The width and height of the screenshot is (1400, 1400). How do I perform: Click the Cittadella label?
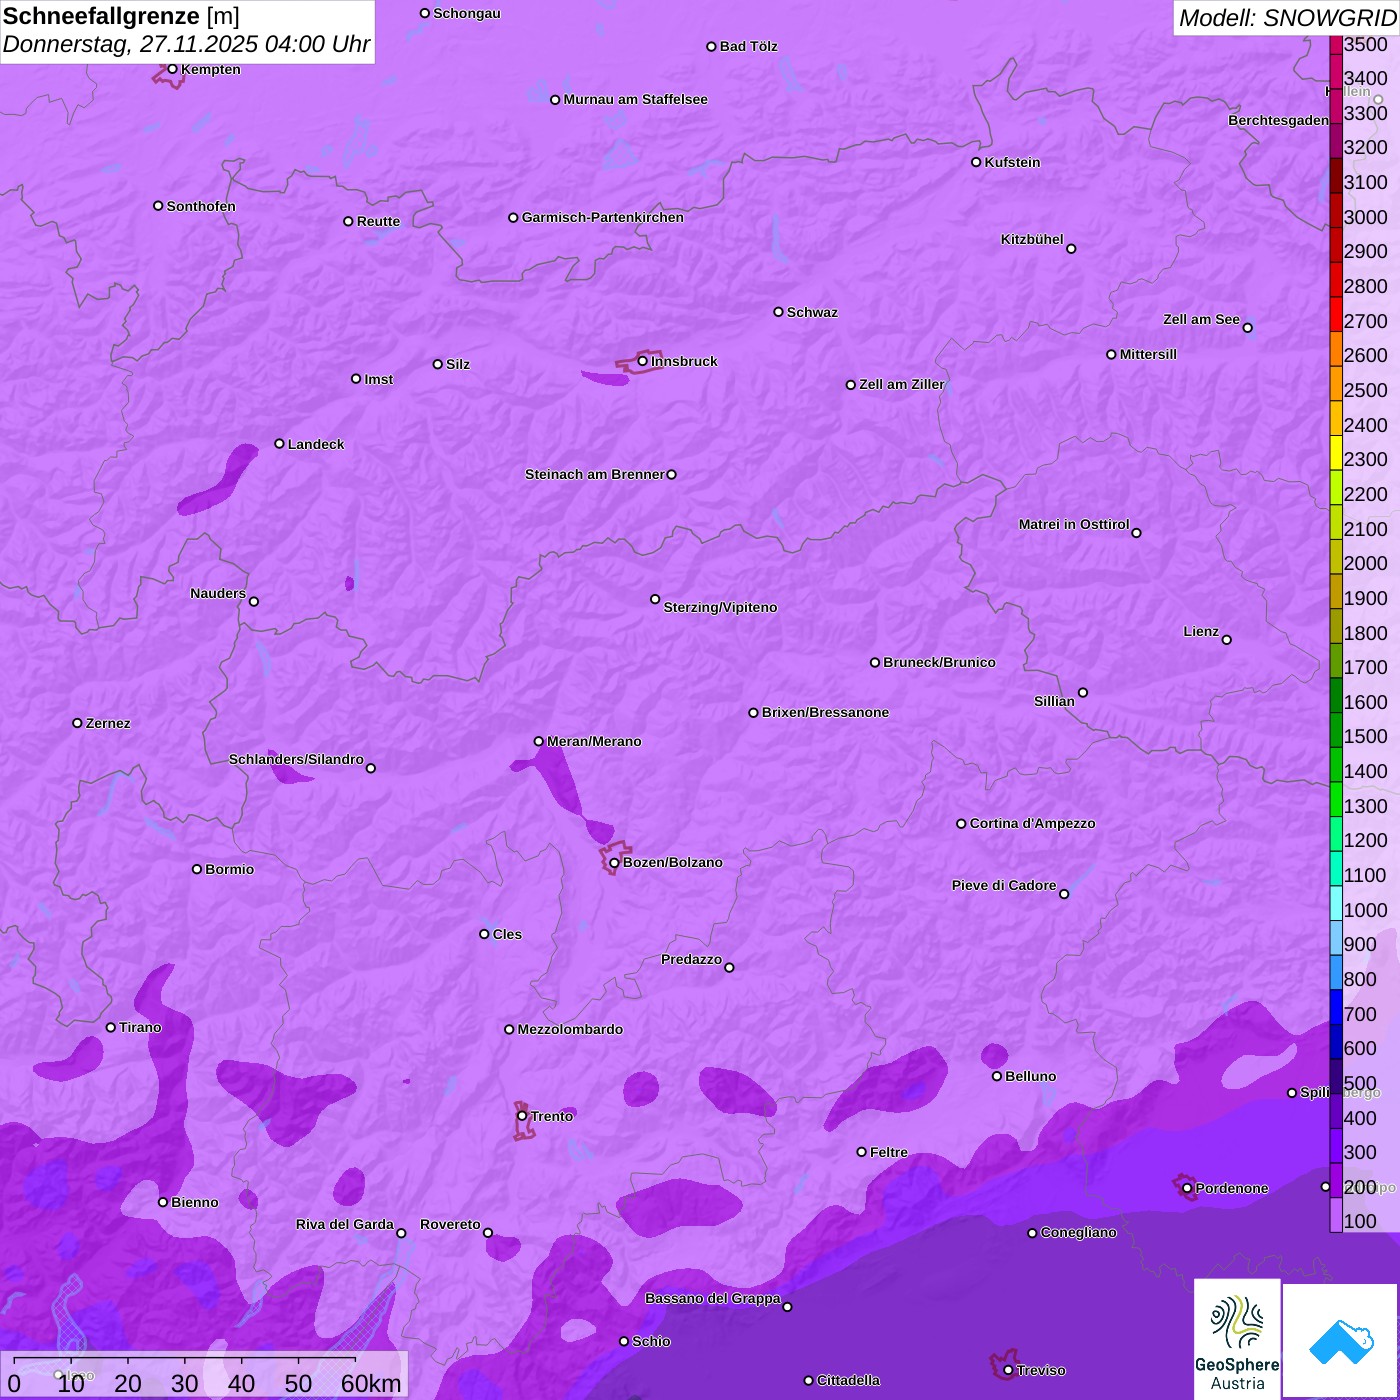tap(848, 1380)
